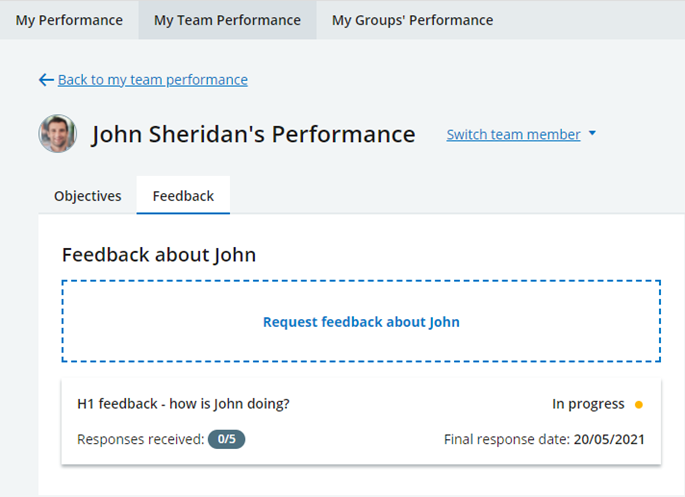Click the back arrow icon
685x497 pixels.
coord(46,80)
